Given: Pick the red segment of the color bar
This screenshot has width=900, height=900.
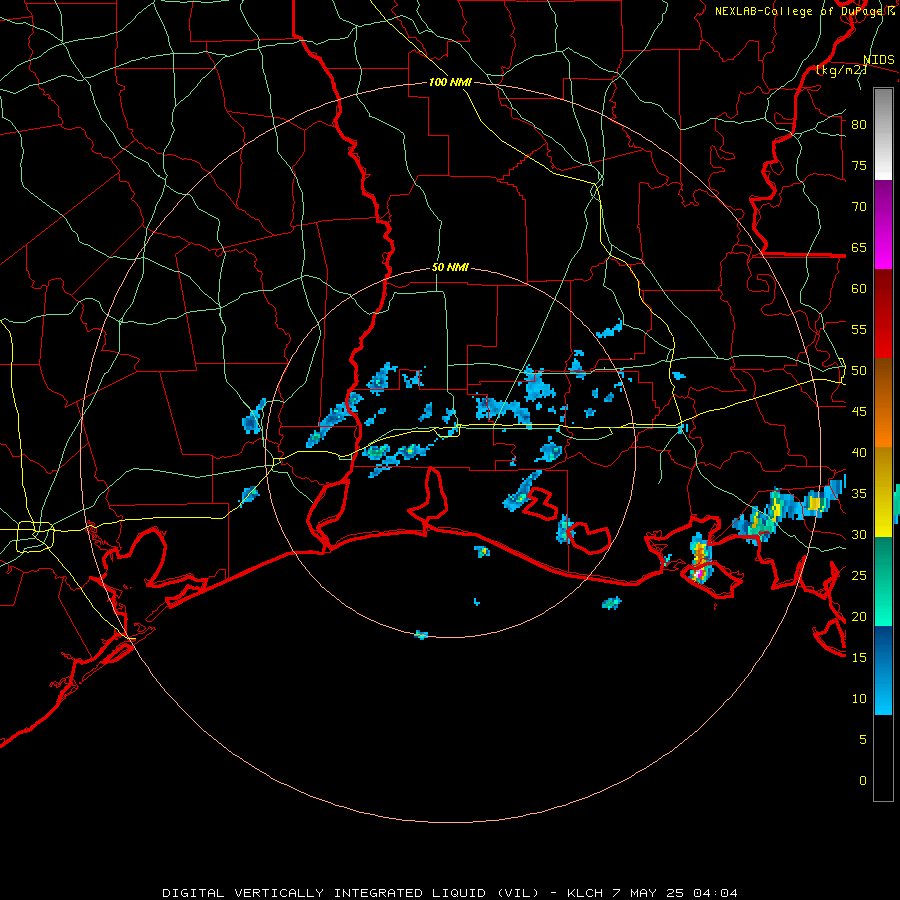Looking at the screenshot, I should pos(883,313).
